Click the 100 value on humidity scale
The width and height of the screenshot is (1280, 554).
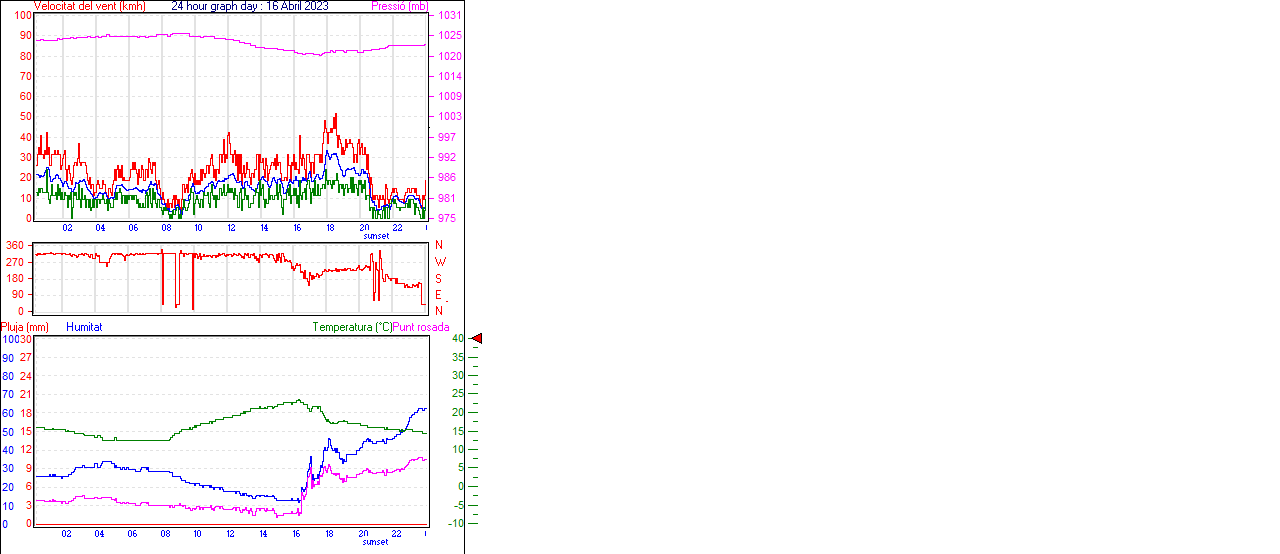(10, 340)
